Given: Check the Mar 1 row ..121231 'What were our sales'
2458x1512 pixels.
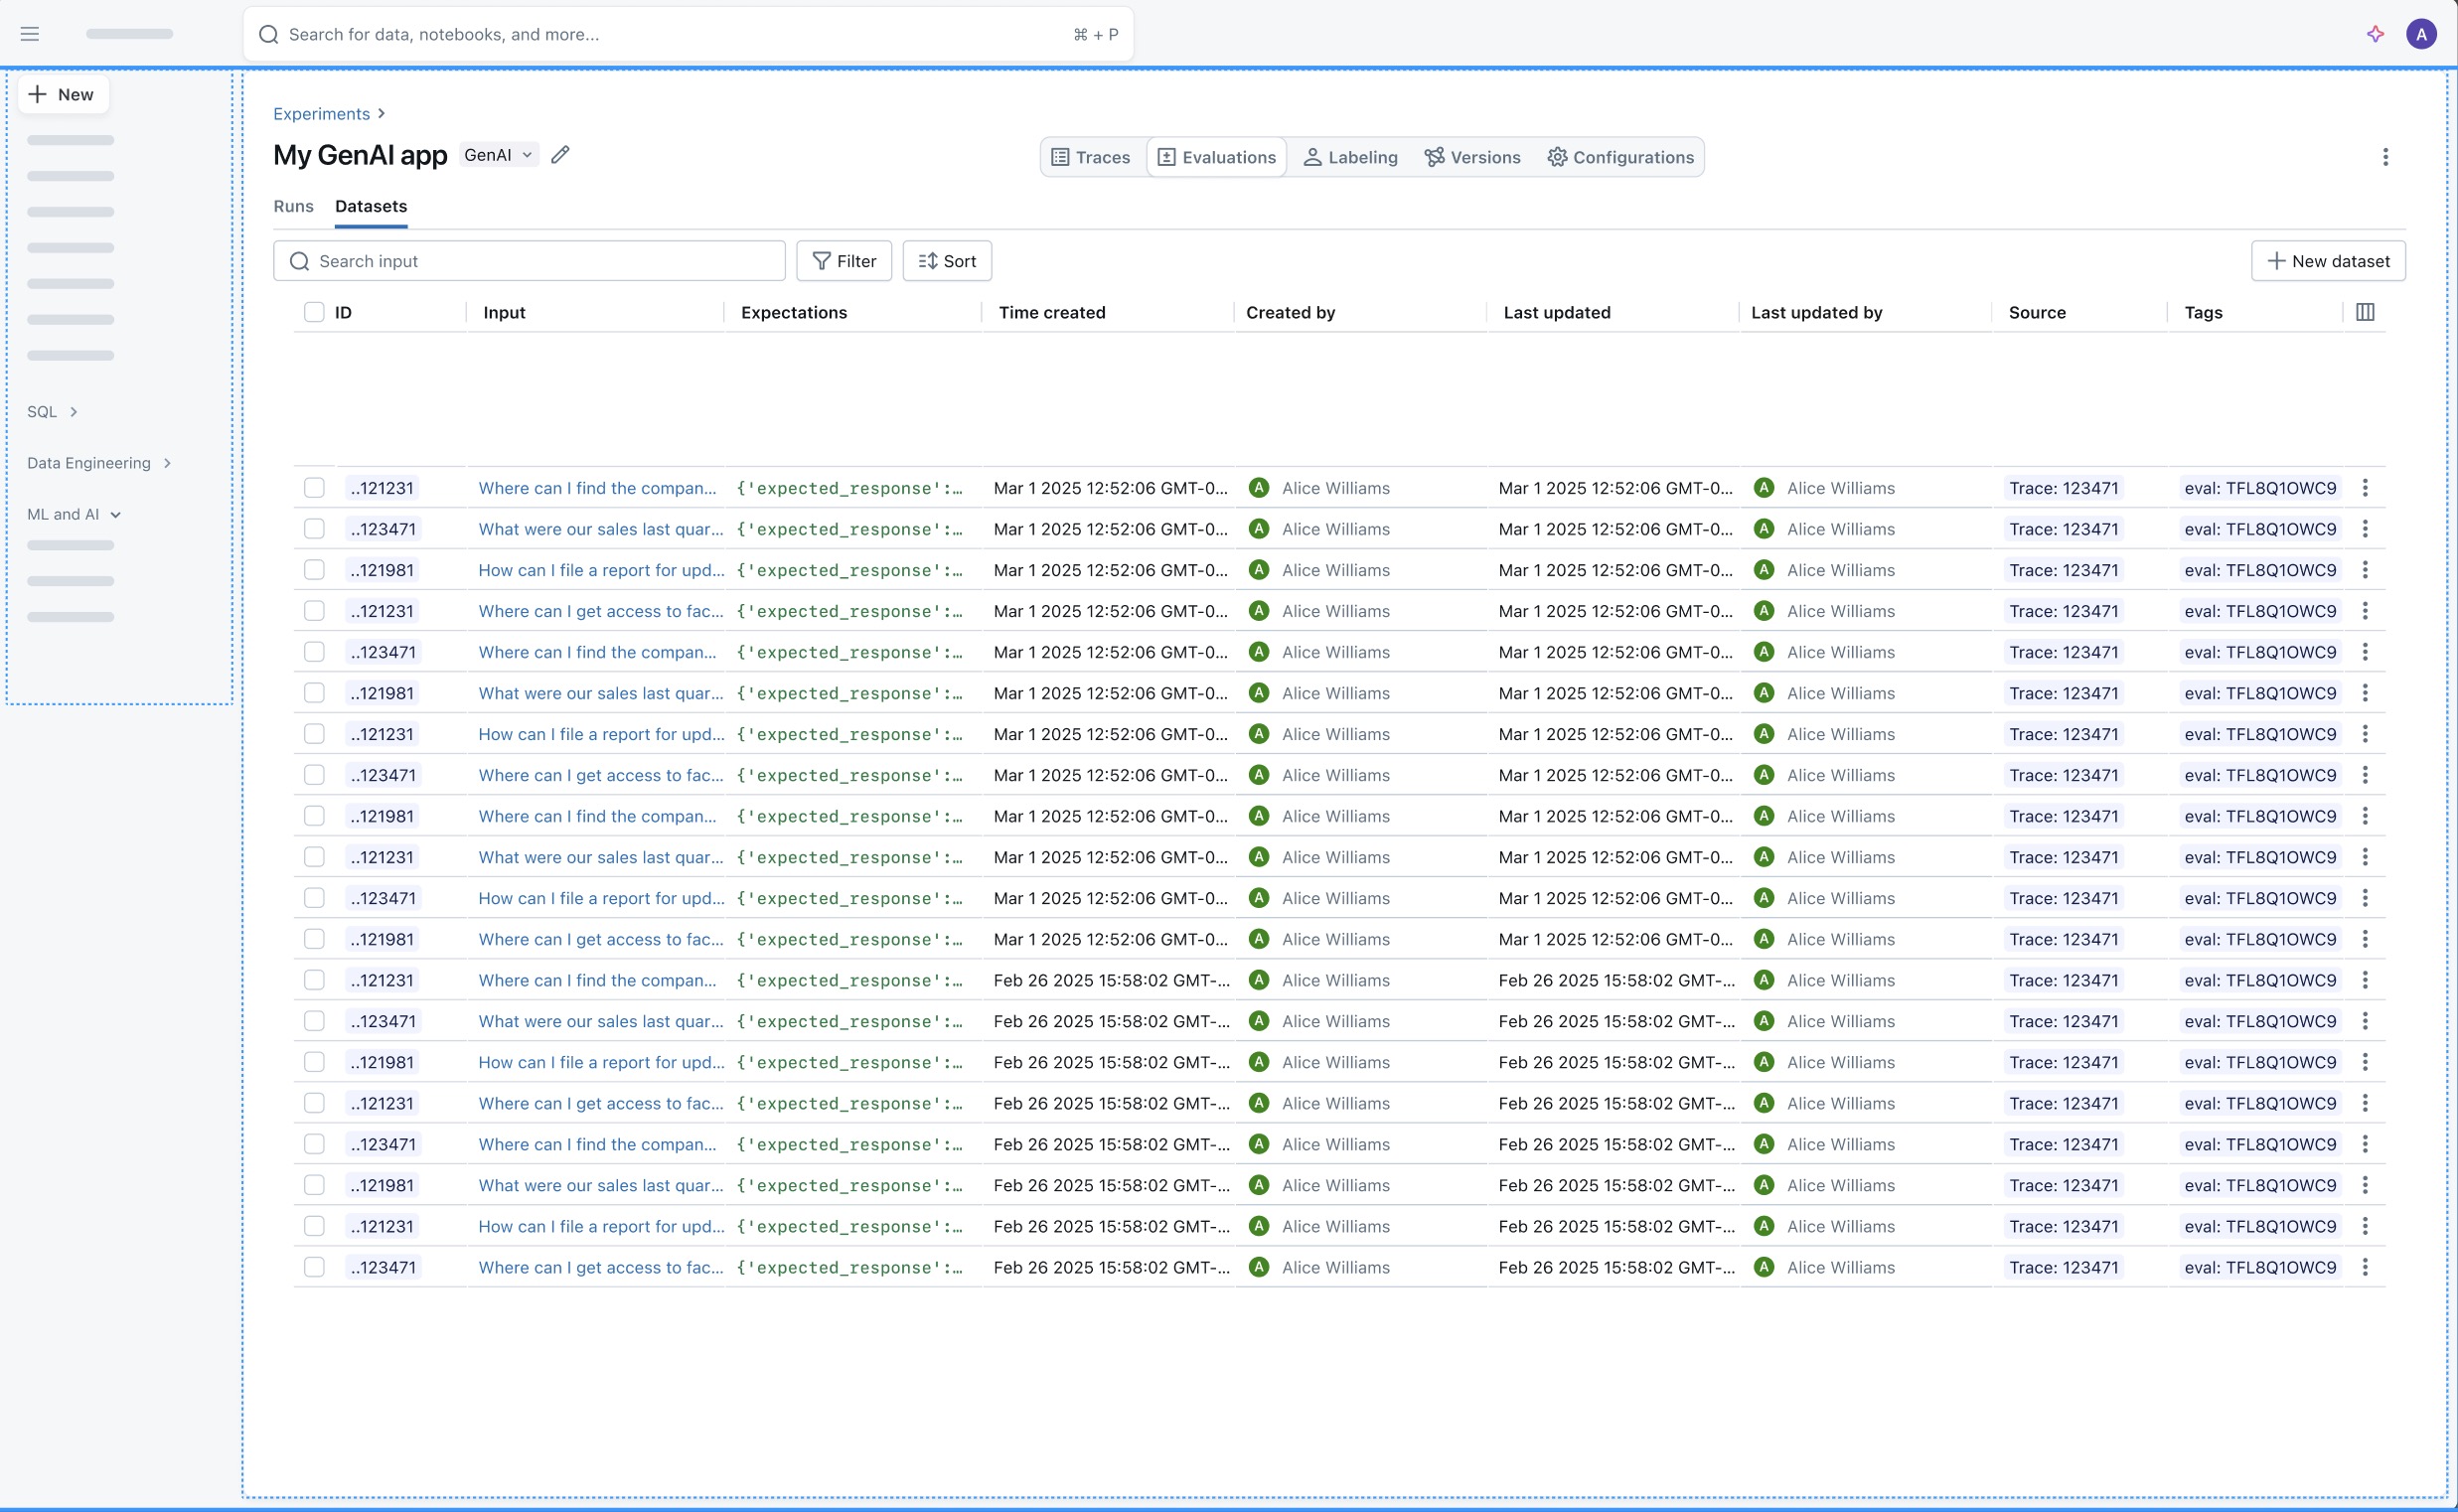Looking at the screenshot, I should coord(314,857).
